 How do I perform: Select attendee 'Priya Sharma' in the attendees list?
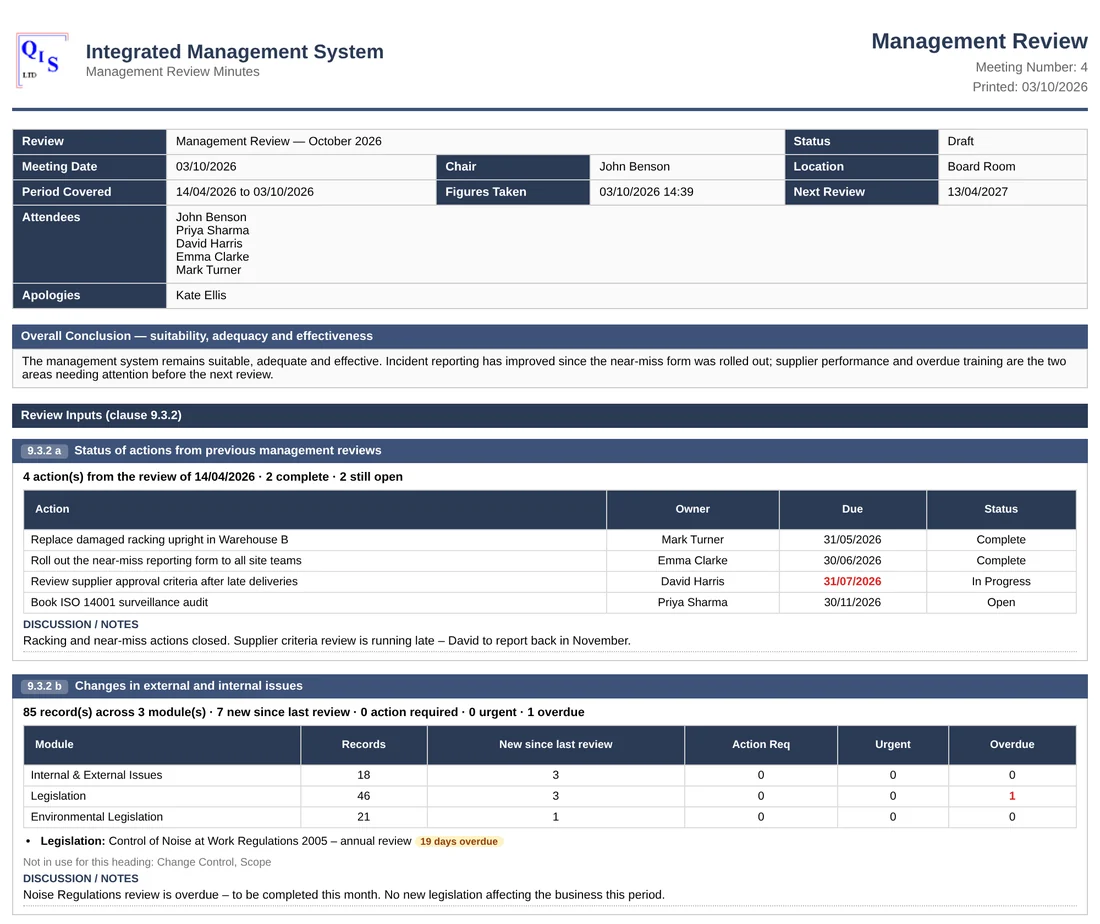point(212,230)
